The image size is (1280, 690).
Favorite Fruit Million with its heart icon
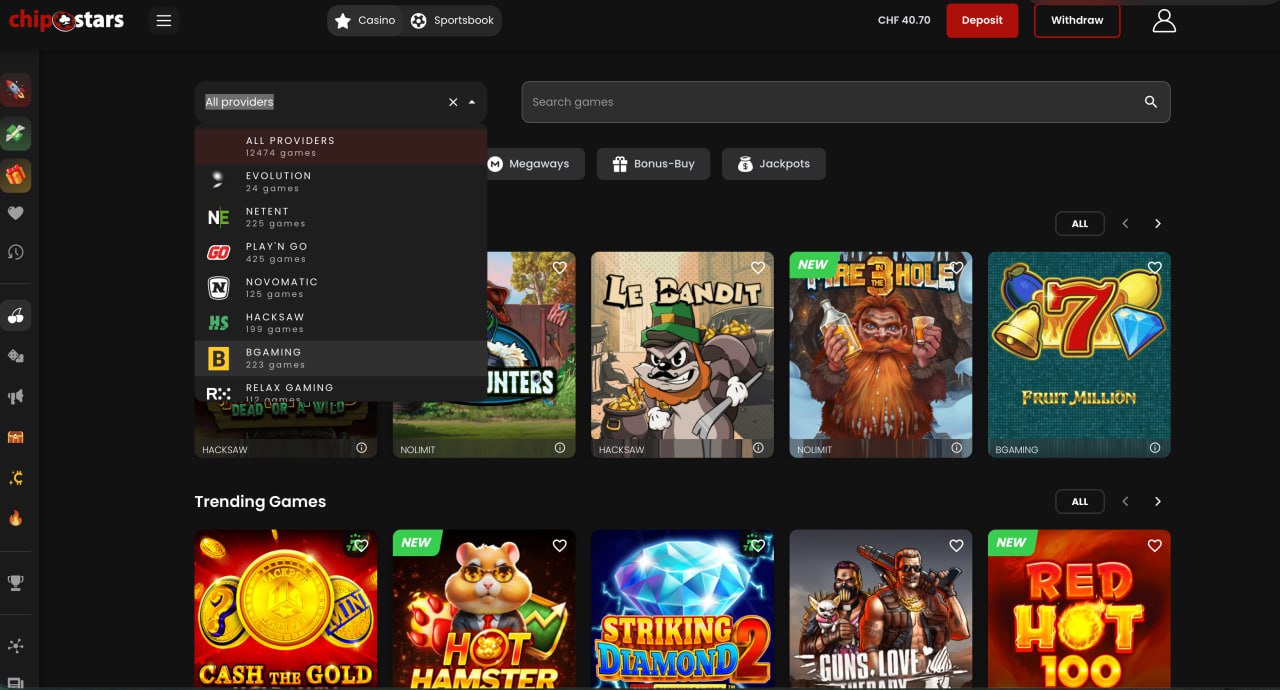[x=1154, y=268]
